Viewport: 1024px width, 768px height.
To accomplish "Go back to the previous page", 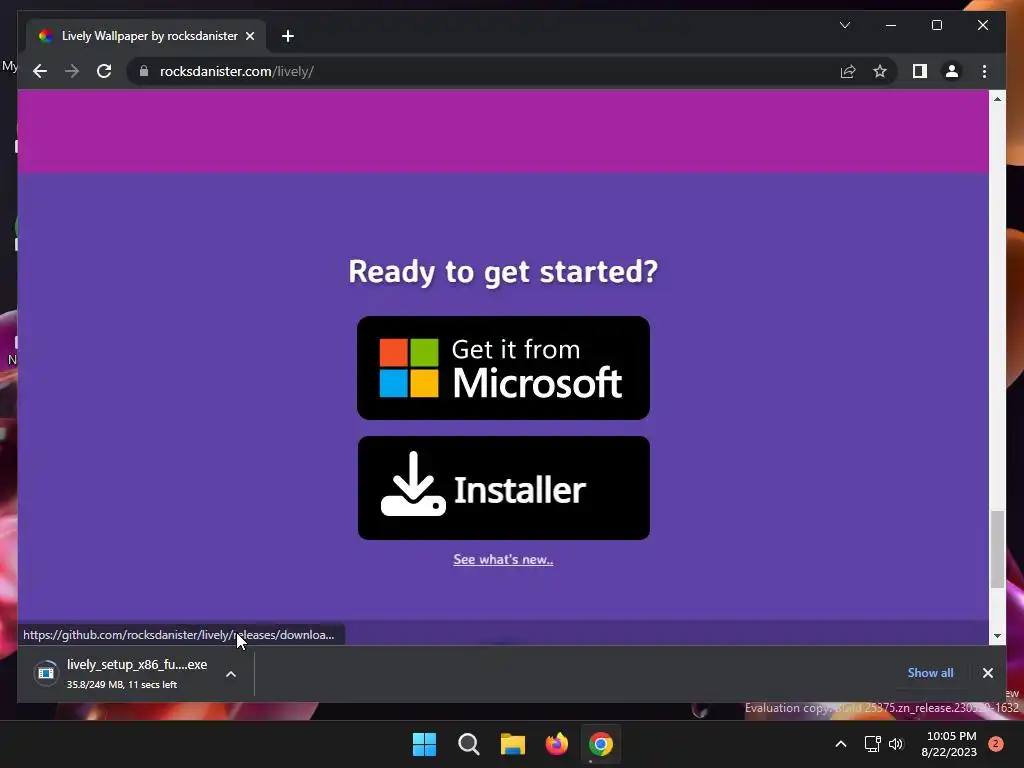I will pos(40,71).
